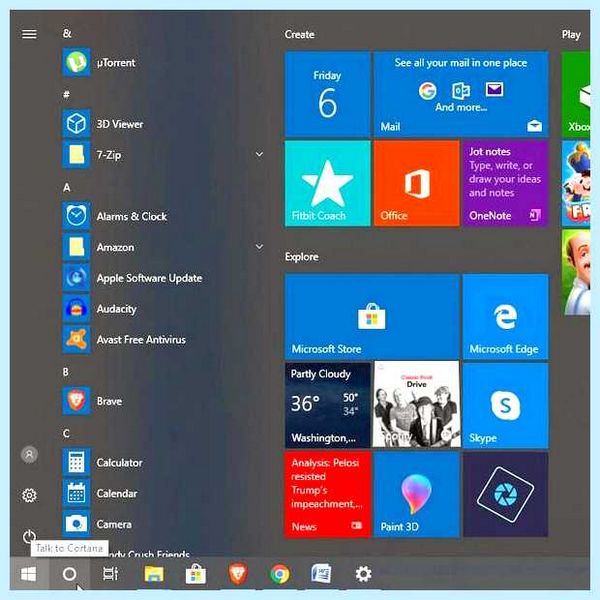600x600 pixels.
Task: Click the Explore group header
Action: coord(302,257)
